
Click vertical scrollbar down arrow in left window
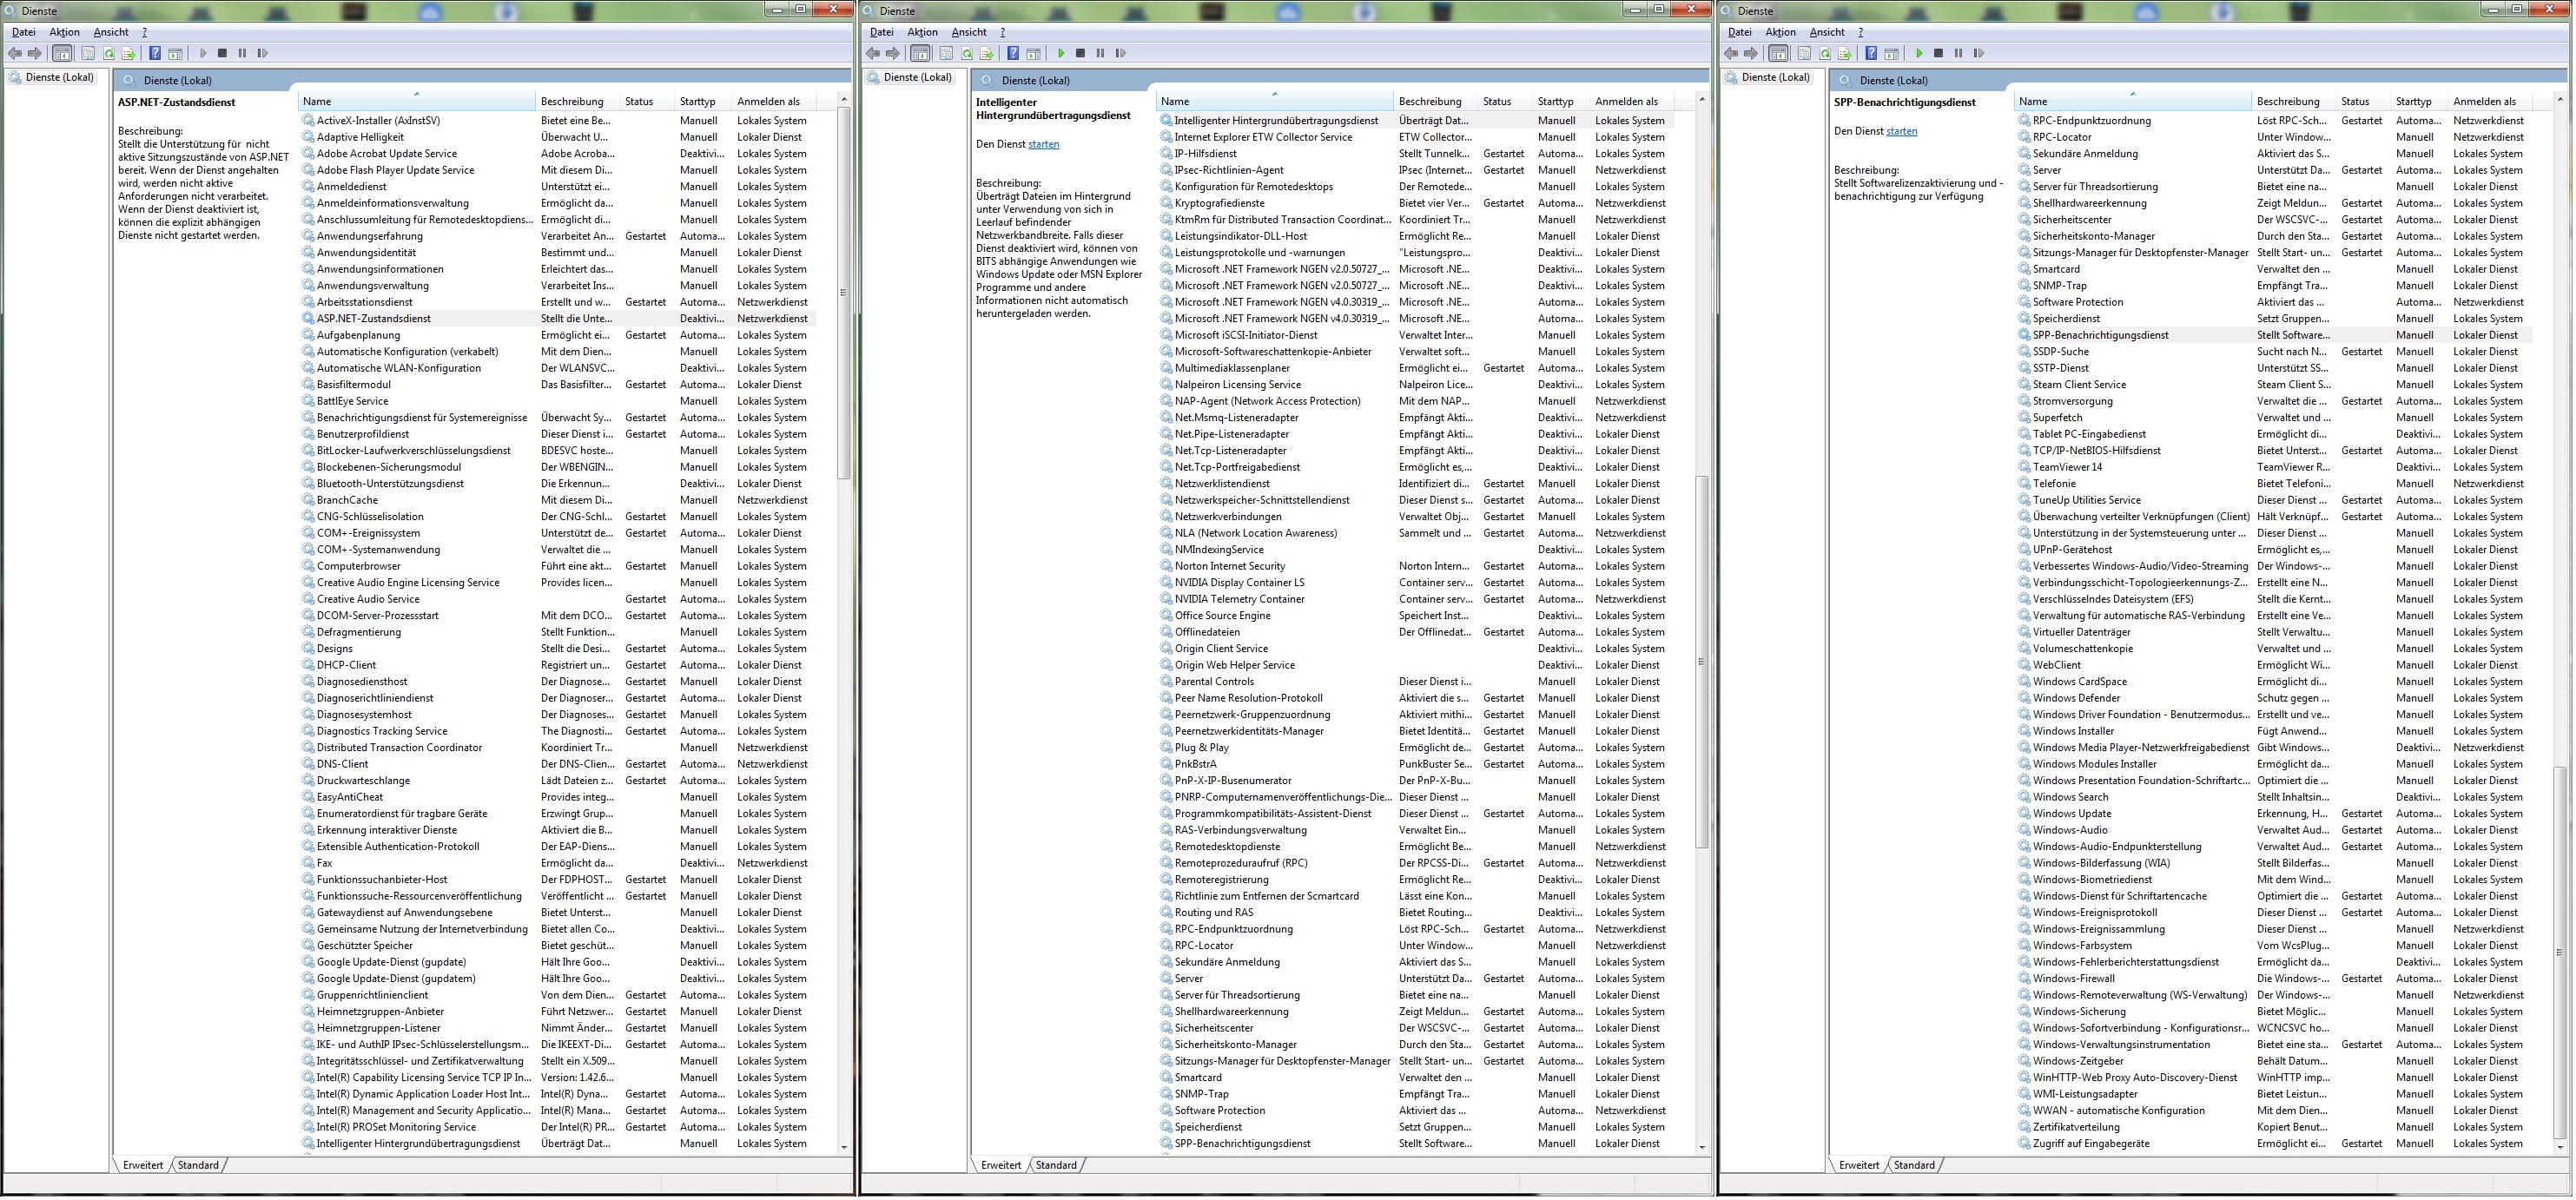(844, 1148)
